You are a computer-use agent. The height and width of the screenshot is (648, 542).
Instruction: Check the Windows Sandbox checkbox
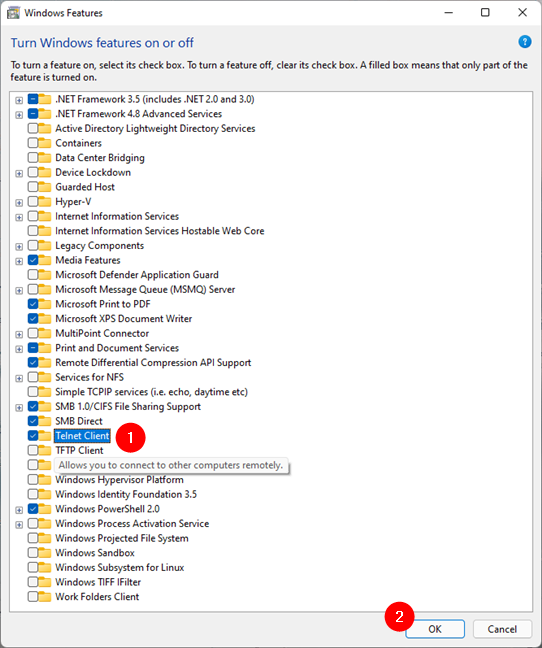33,553
